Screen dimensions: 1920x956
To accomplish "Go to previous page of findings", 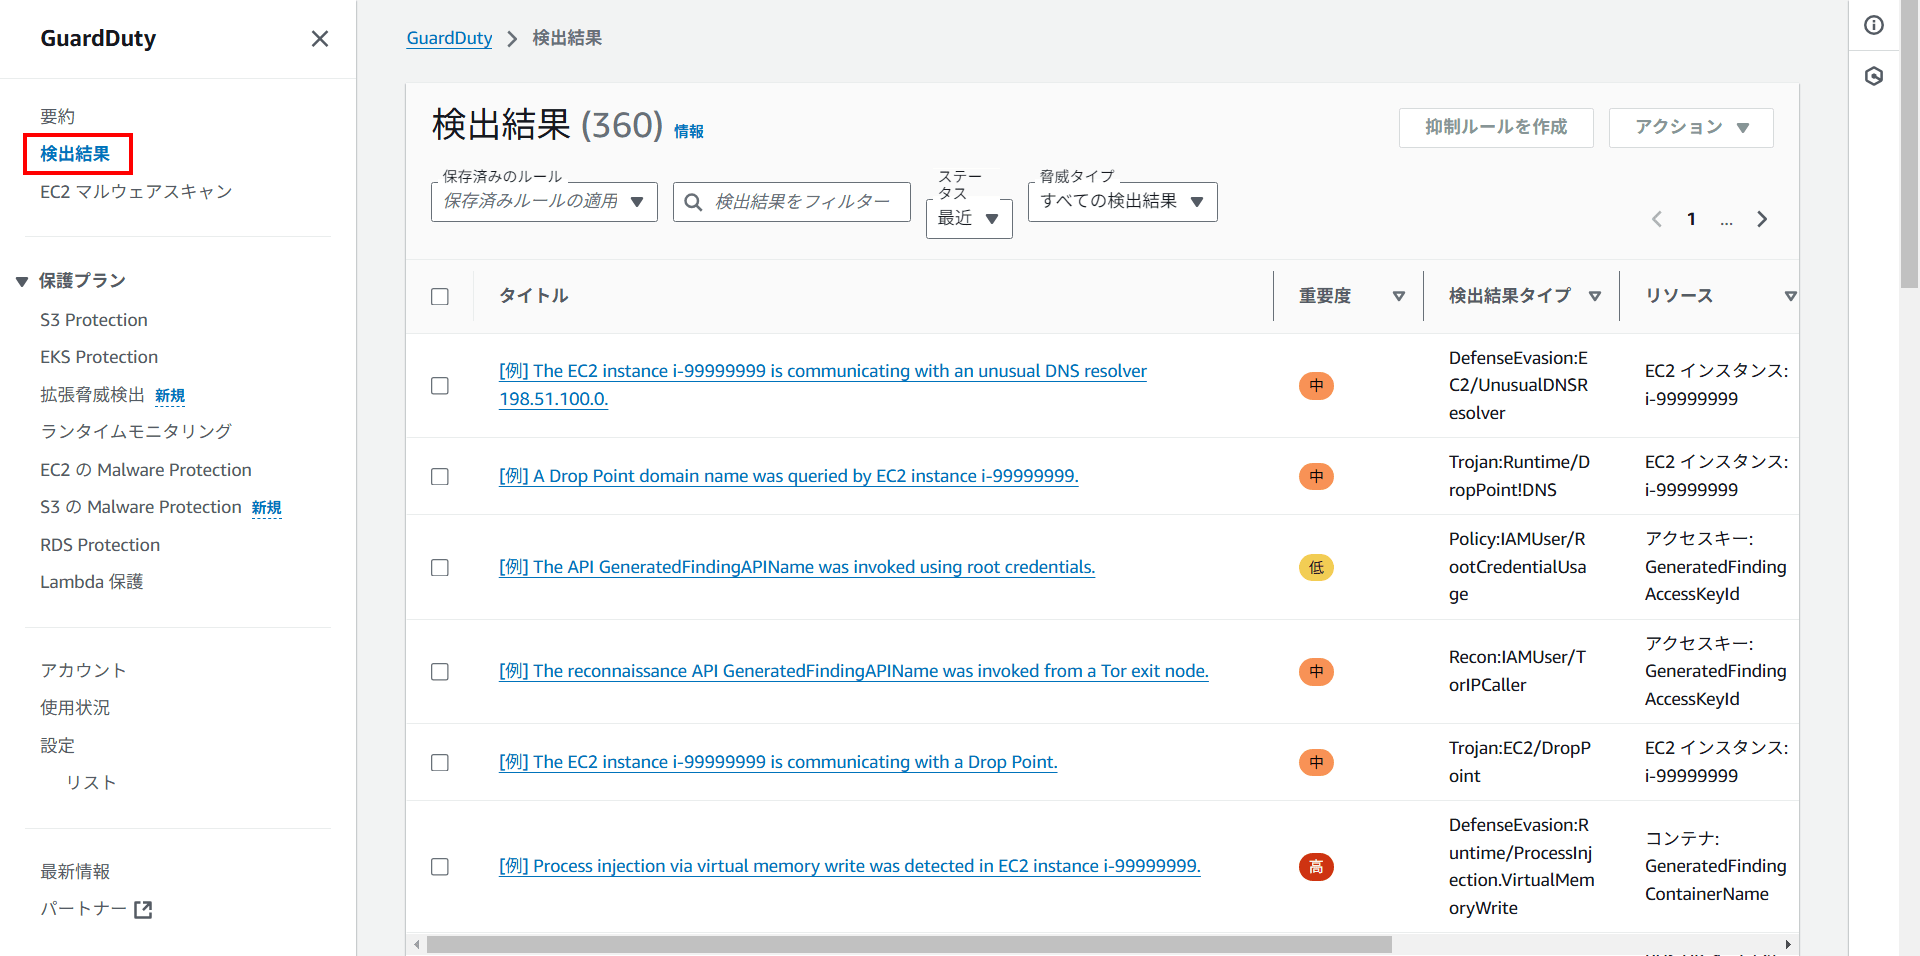I will point(1657,219).
